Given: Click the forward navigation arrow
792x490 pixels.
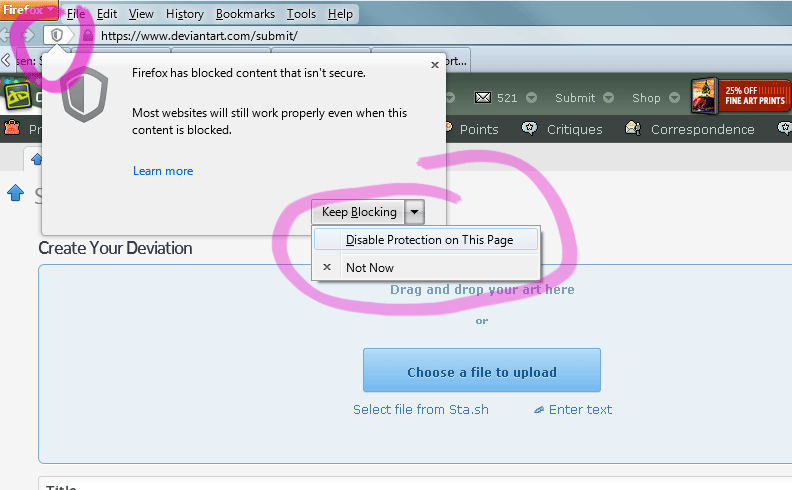Looking at the screenshot, I should point(28,35).
